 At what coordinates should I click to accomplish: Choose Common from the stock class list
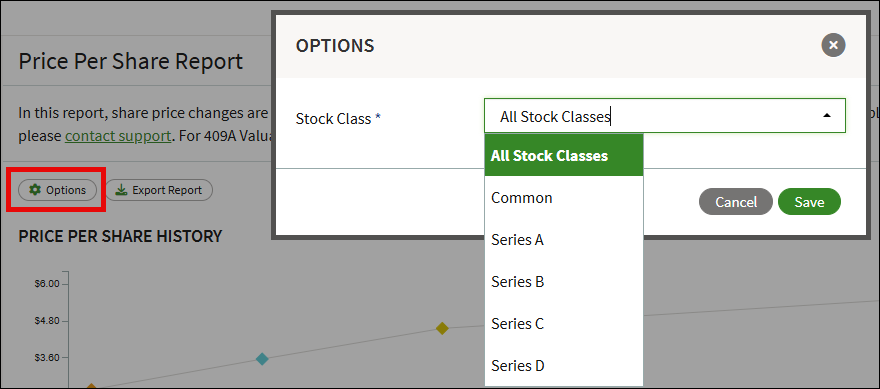(563, 198)
